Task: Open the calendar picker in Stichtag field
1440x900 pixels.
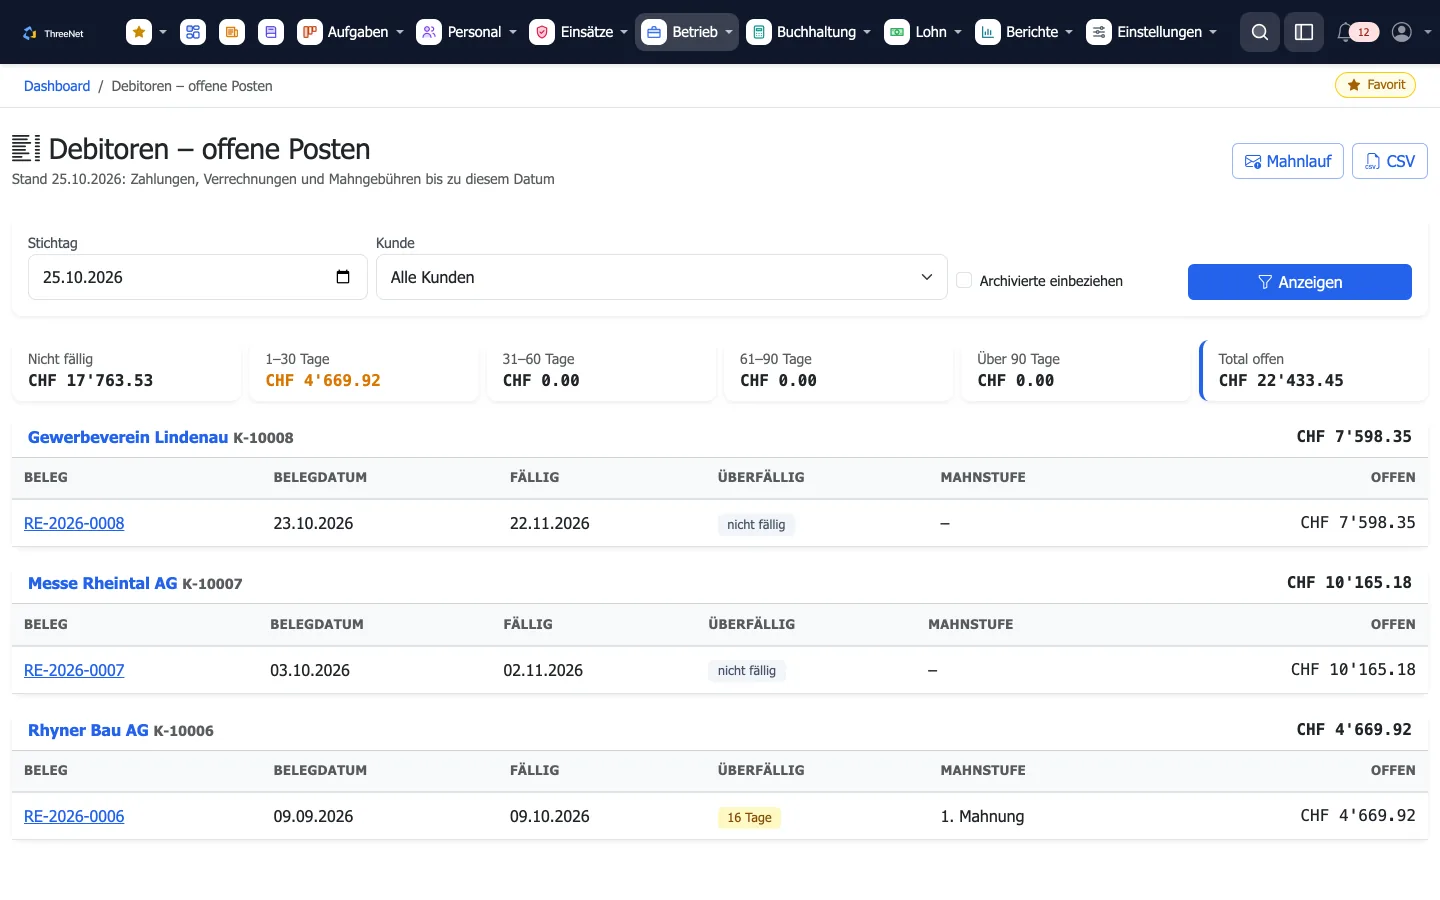Action: [343, 277]
